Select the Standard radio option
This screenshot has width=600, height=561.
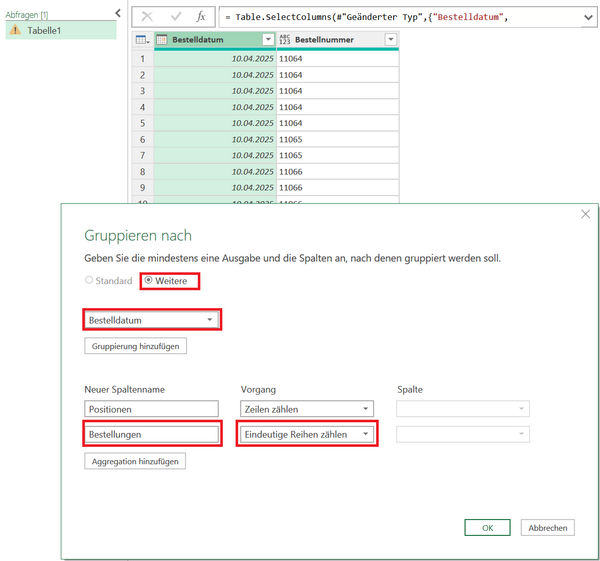point(87,281)
